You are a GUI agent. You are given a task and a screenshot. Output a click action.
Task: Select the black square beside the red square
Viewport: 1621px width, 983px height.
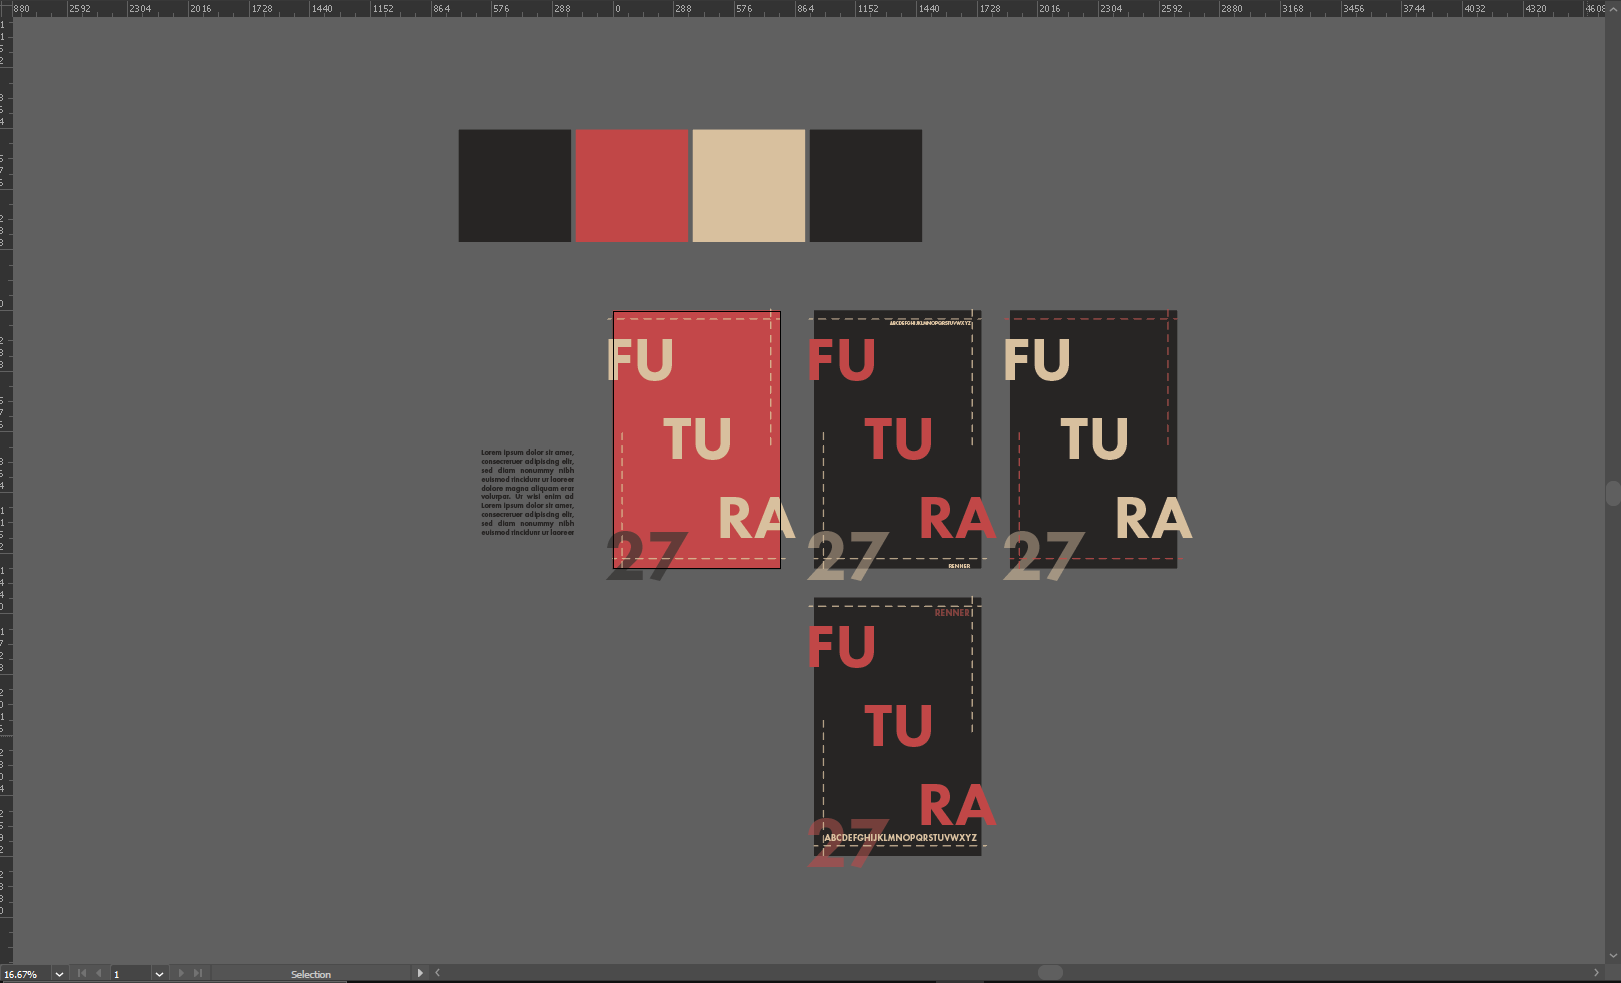coord(515,185)
